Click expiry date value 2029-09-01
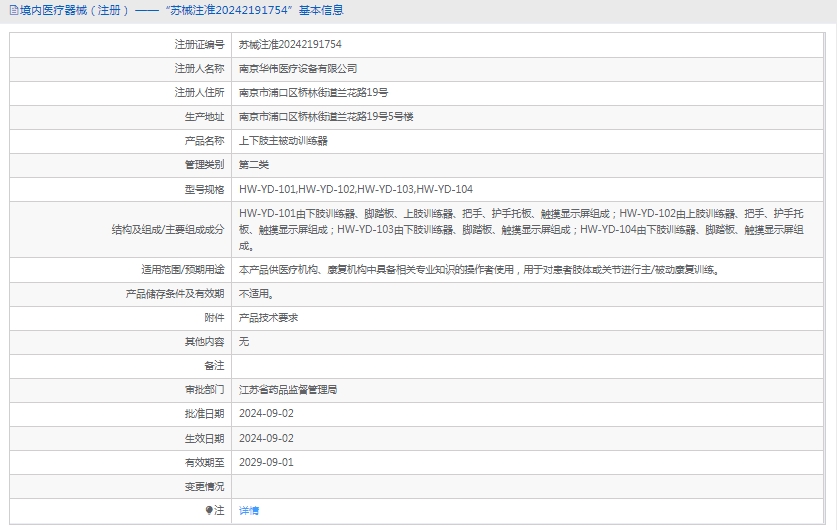 click(x=266, y=462)
